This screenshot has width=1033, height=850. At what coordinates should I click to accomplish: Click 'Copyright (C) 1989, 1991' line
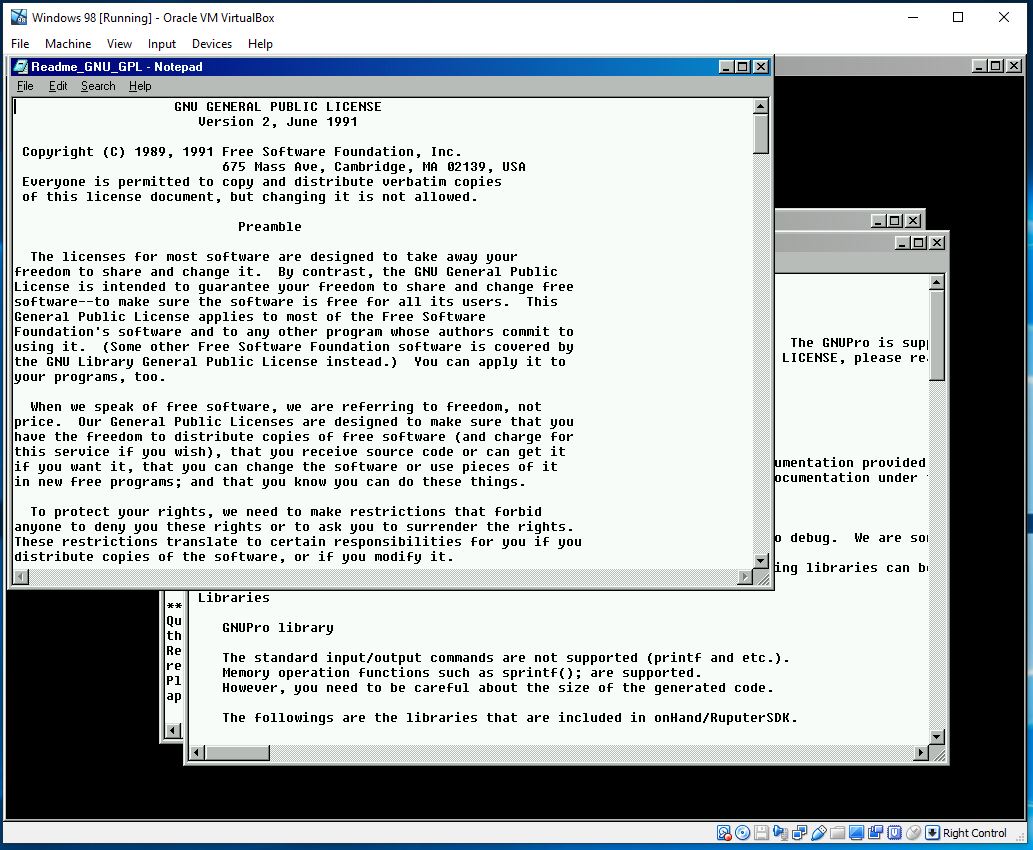(242, 152)
